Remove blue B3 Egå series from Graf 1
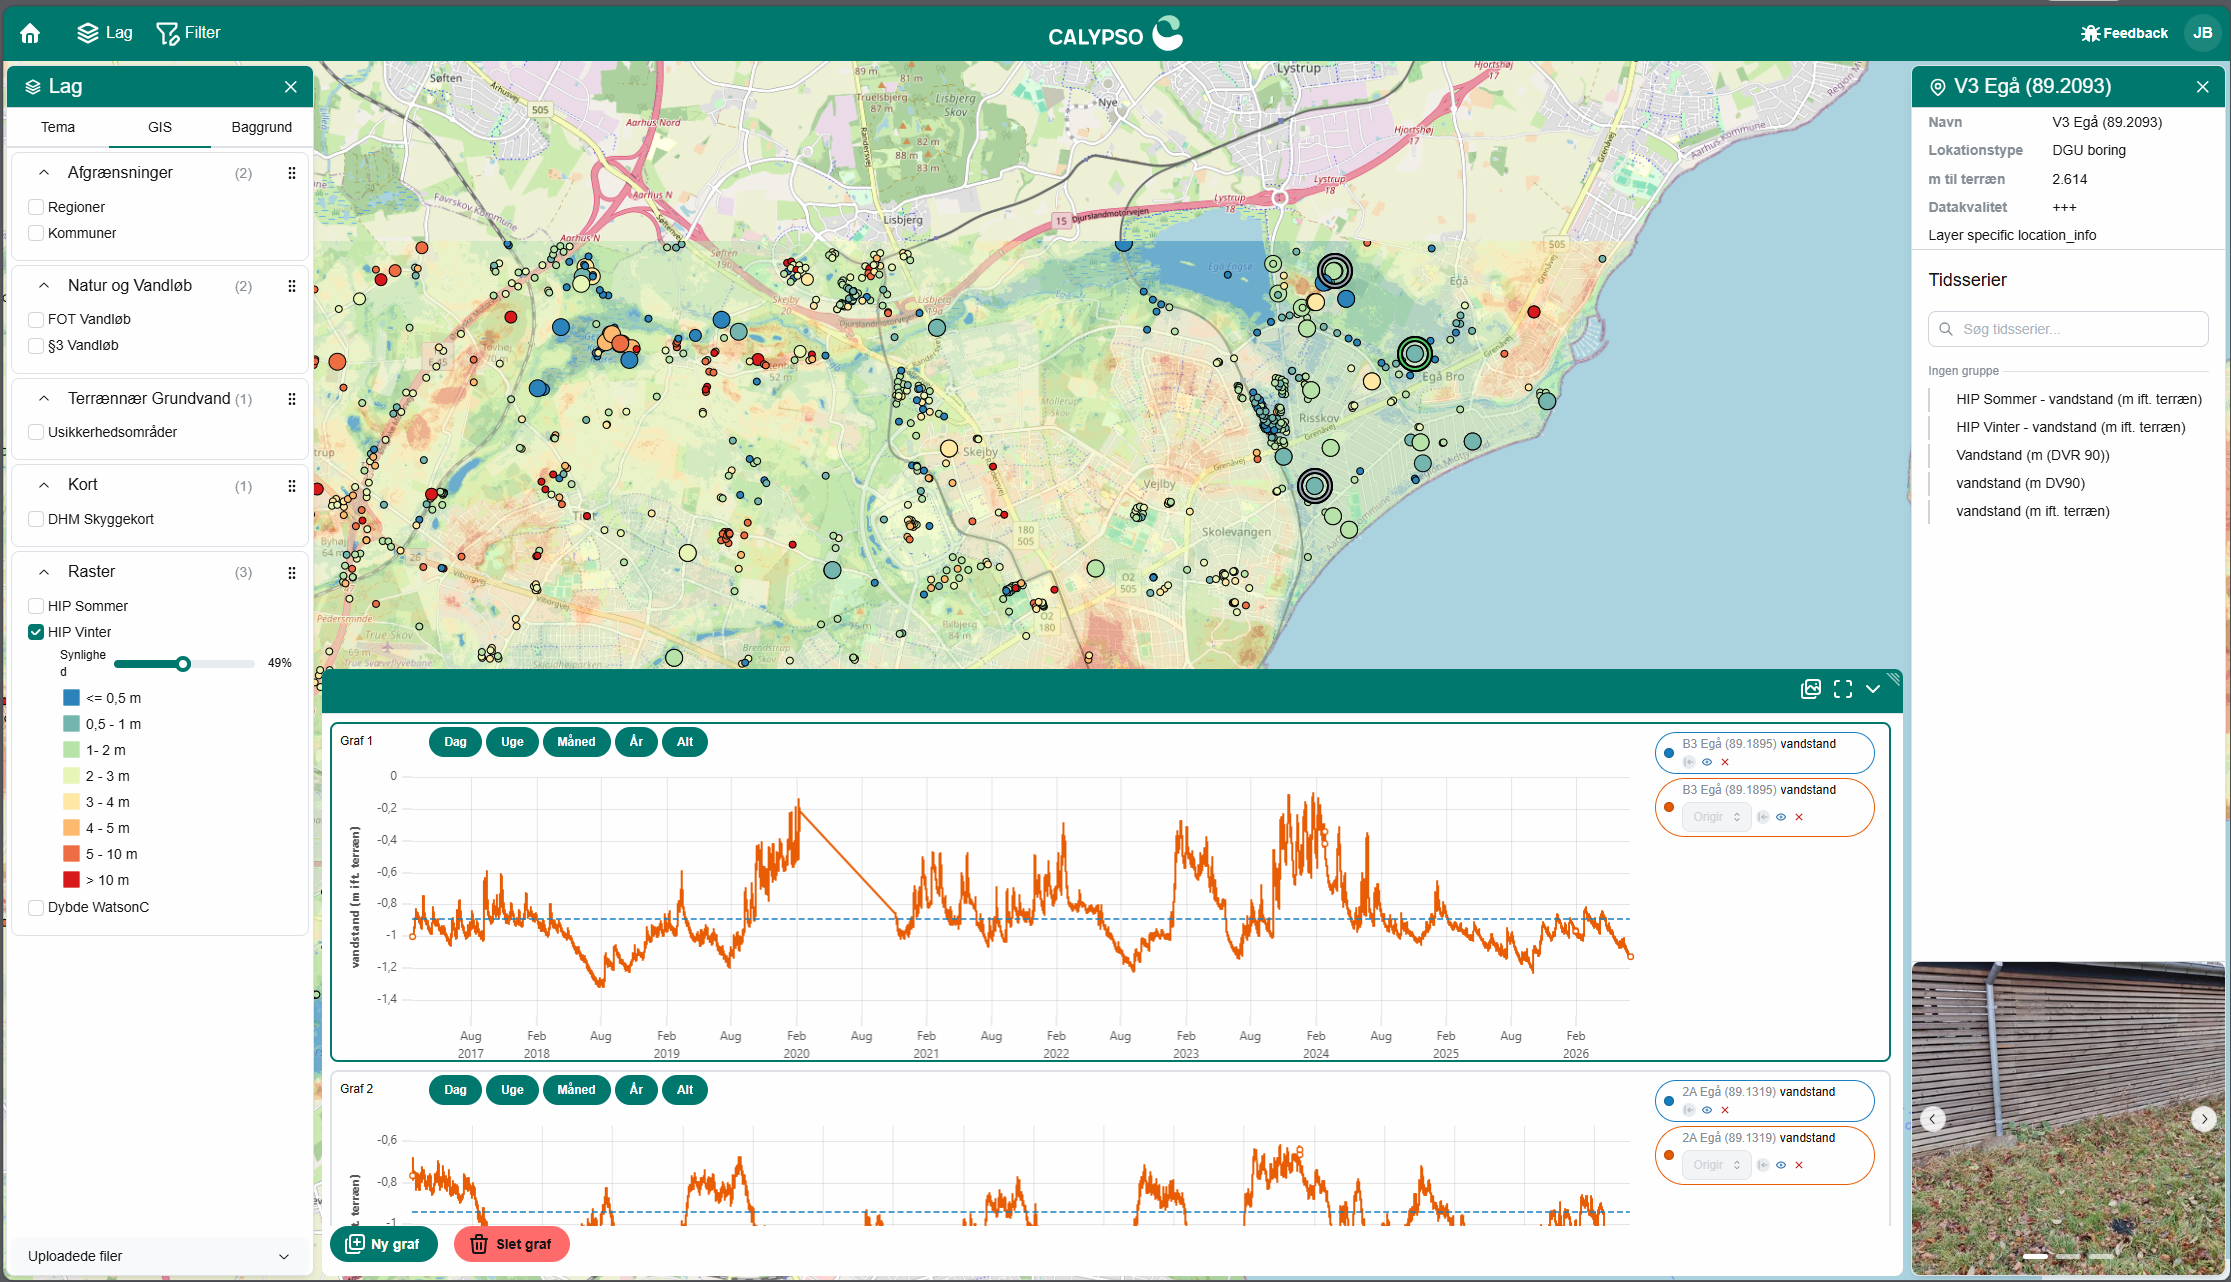Screen dimensions: 2231x1282 [x=1725, y=762]
